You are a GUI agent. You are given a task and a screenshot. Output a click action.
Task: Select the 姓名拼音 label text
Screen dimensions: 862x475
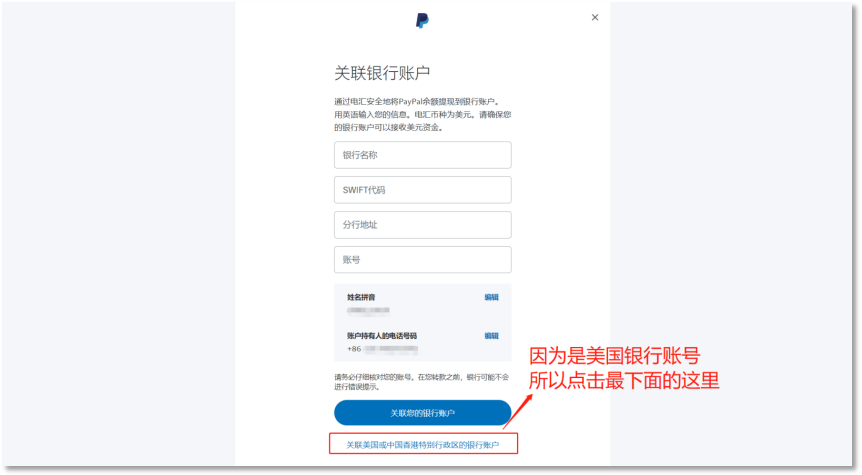click(x=361, y=297)
